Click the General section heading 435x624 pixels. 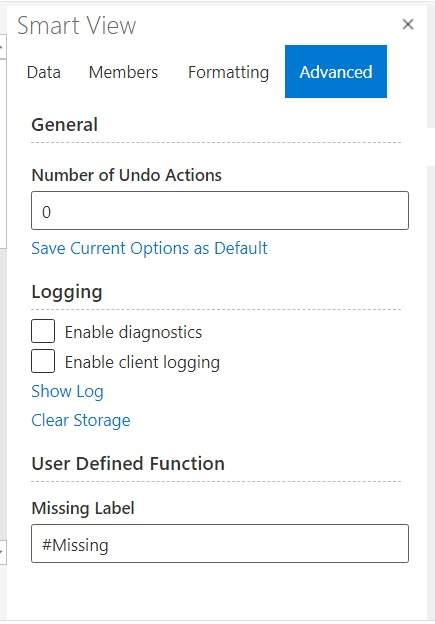pyautogui.click(x=64, y=125)
